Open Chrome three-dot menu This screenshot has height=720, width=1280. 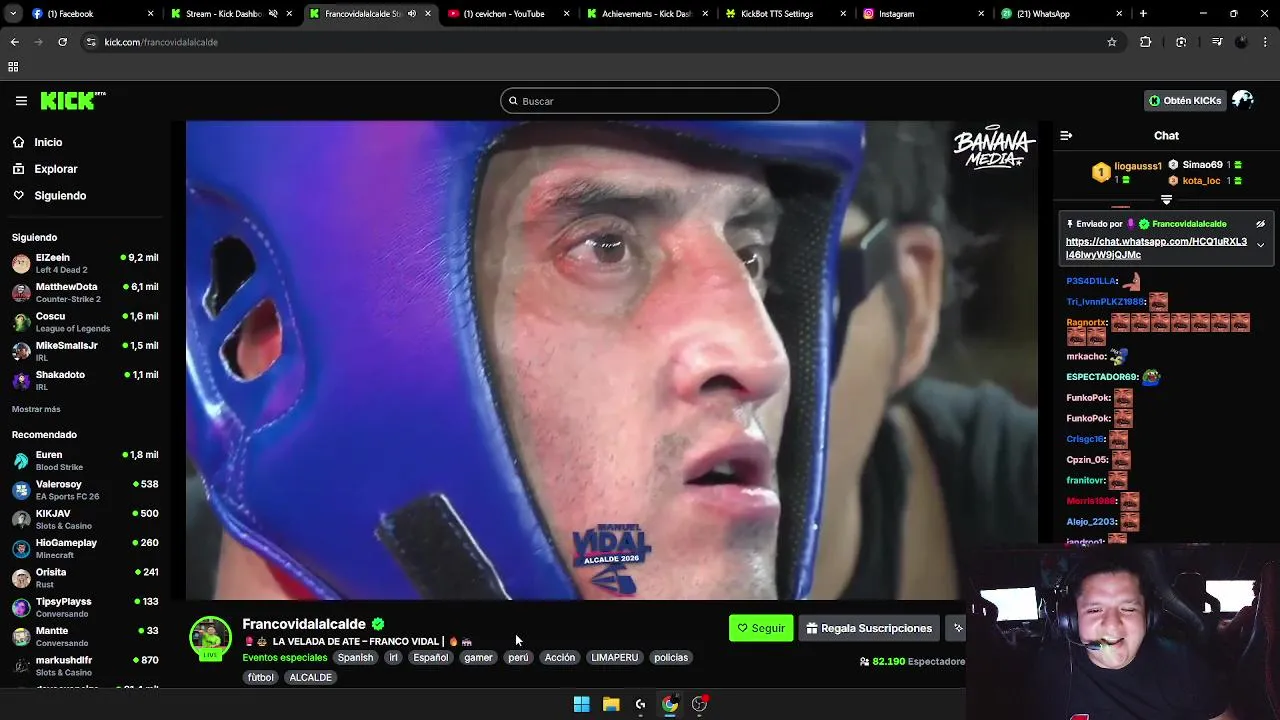click(1266, 42)
